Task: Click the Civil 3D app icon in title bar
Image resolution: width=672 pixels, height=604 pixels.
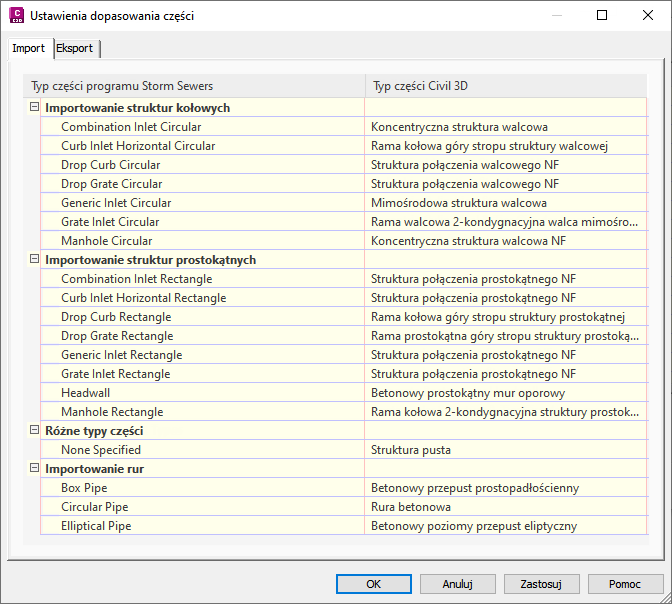Action: point(15,16)
